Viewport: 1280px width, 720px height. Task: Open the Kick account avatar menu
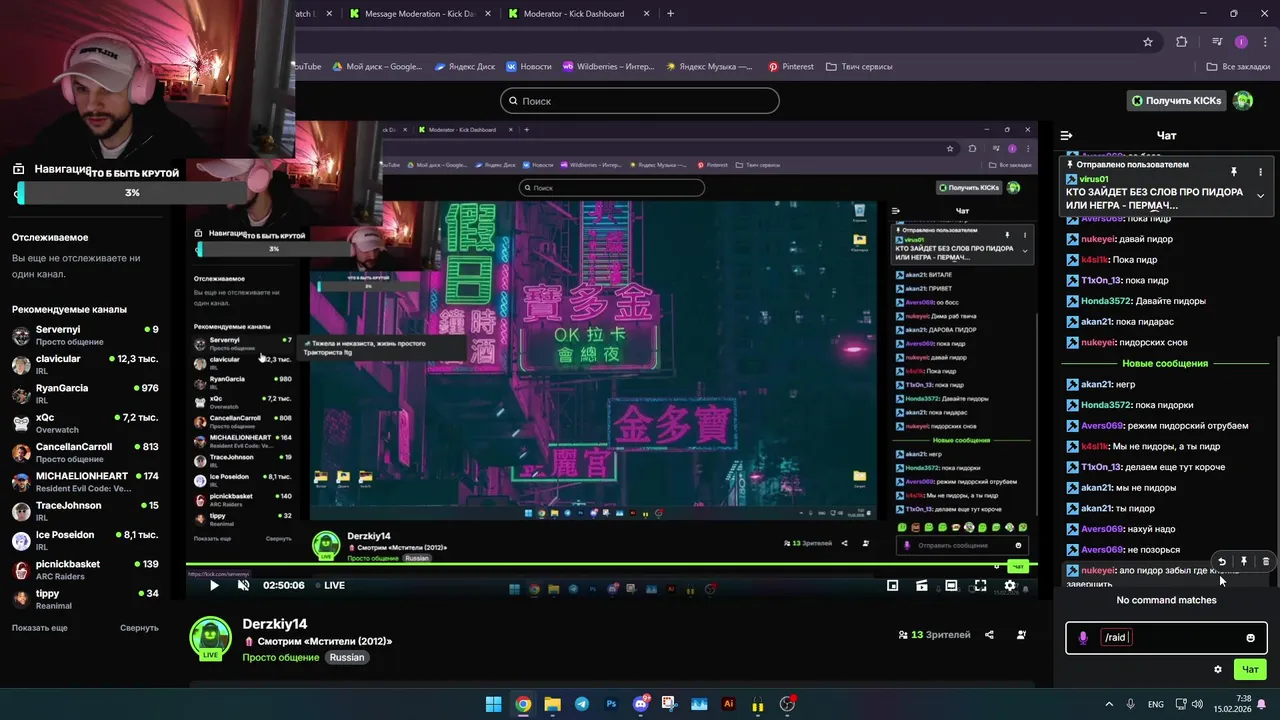pyautogui.click(x=1243, y=100)
